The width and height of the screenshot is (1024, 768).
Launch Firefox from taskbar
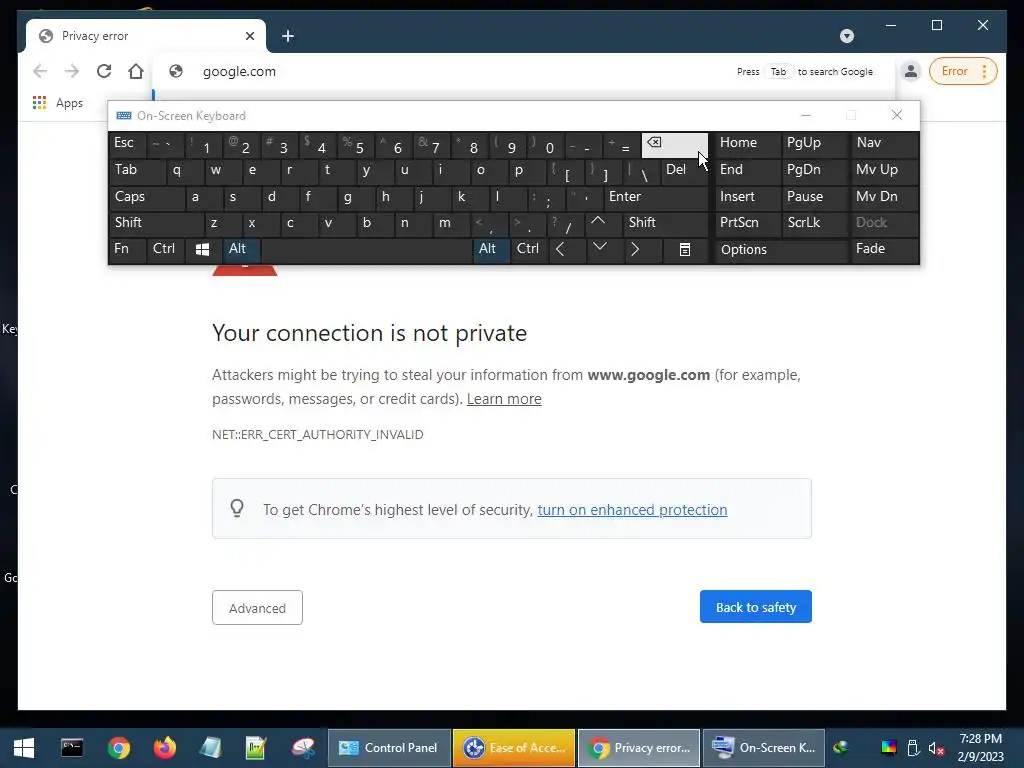(165, 748)
